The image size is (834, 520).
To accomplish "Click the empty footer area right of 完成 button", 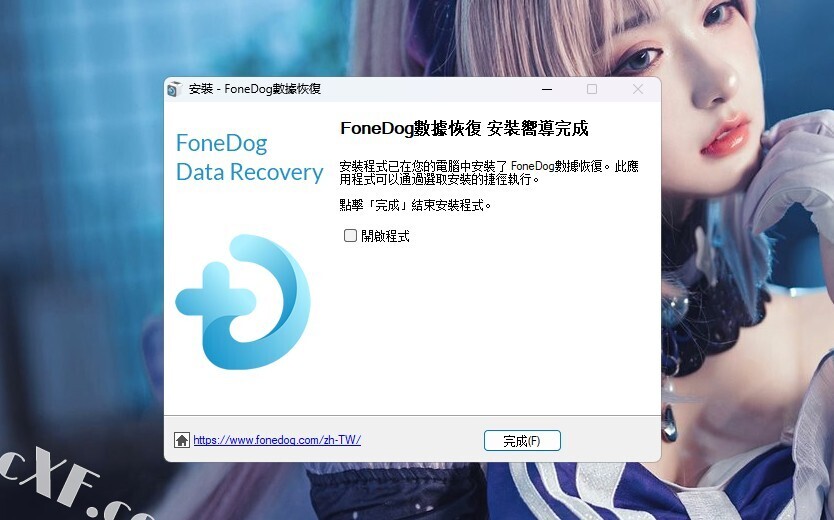I will tap(609, 440).
